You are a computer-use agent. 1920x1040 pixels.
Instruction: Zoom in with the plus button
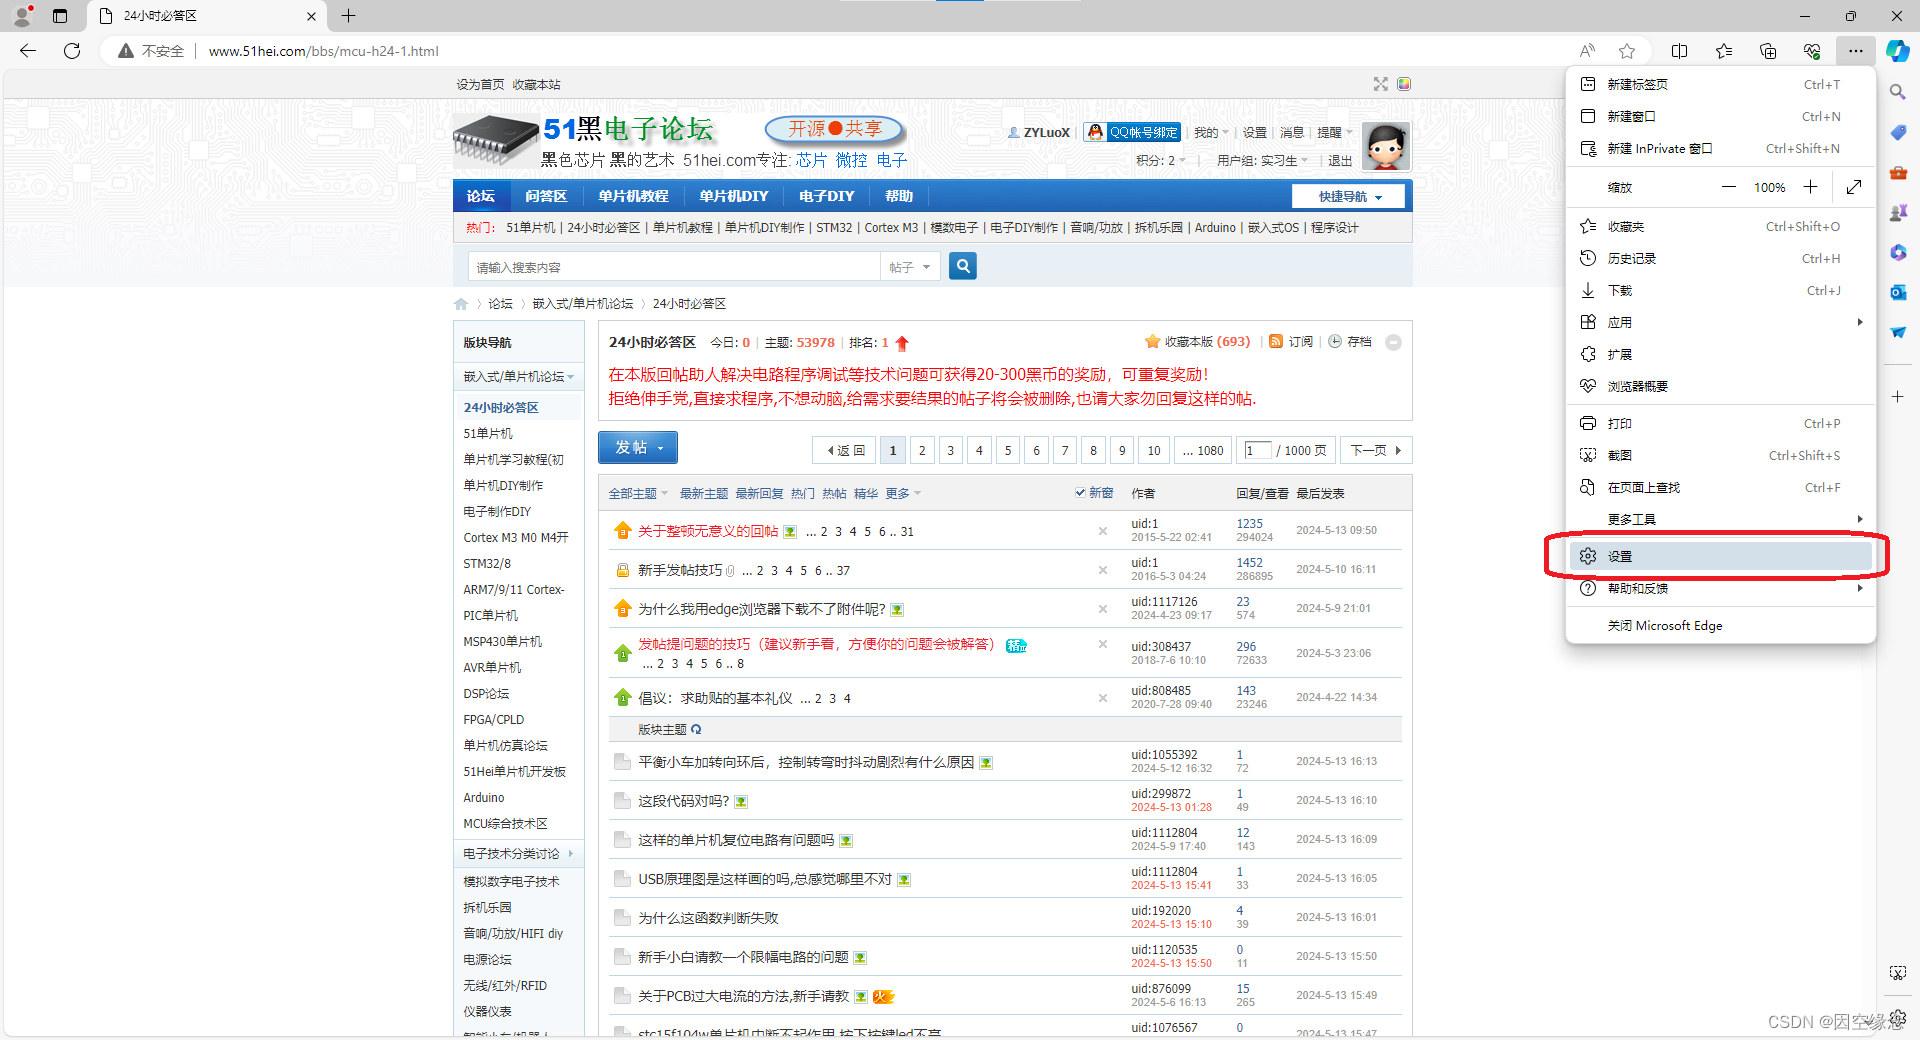click(1810, 187)
